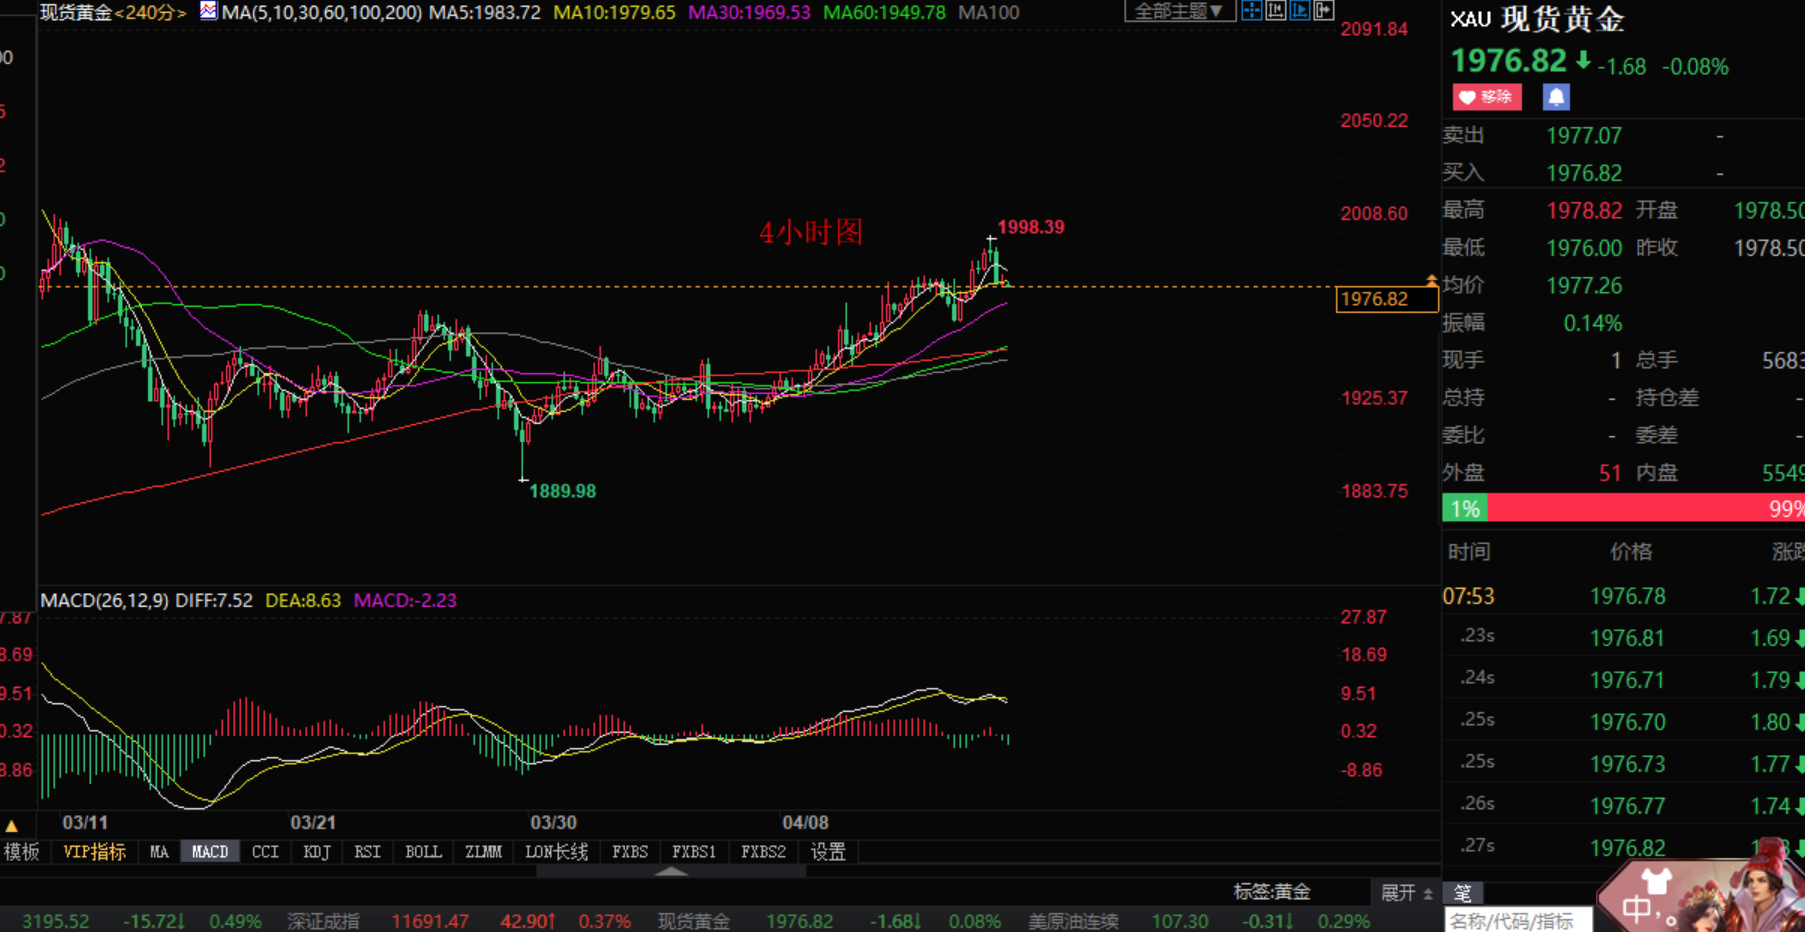Click the crosshair cursor toolbar icon
Screen dimensions: 1805x932
point(1251,11)
